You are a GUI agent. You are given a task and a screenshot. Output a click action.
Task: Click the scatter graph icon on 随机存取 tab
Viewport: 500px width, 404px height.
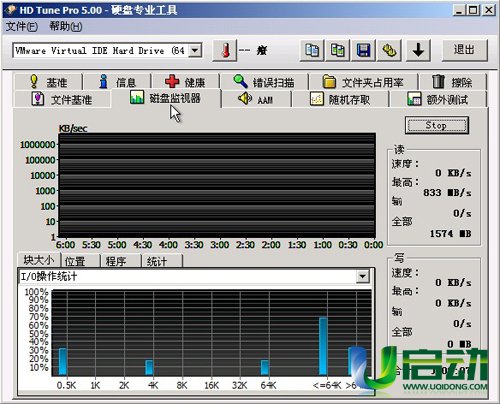317,99
